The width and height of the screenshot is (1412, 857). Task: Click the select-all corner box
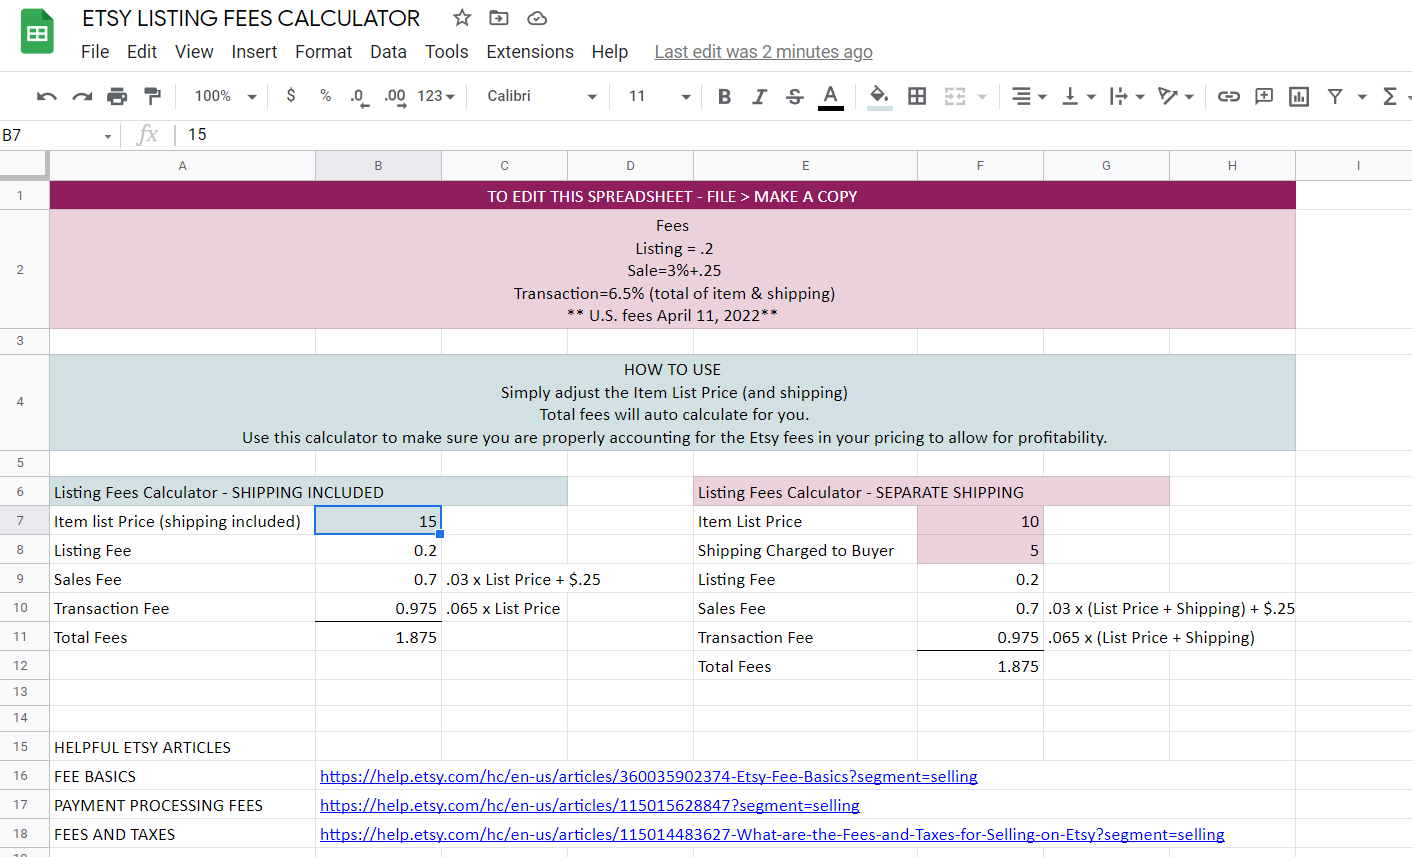[24, 166]
